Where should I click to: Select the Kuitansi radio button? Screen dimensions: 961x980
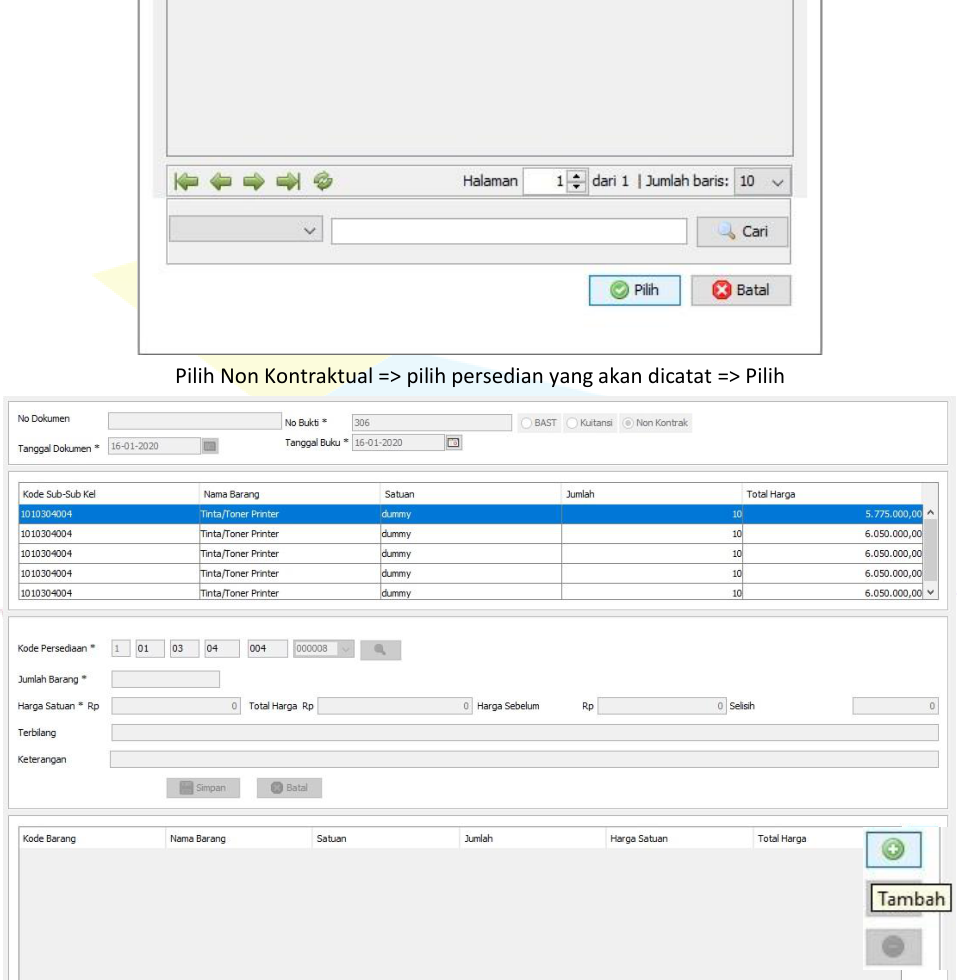[573, 423]
